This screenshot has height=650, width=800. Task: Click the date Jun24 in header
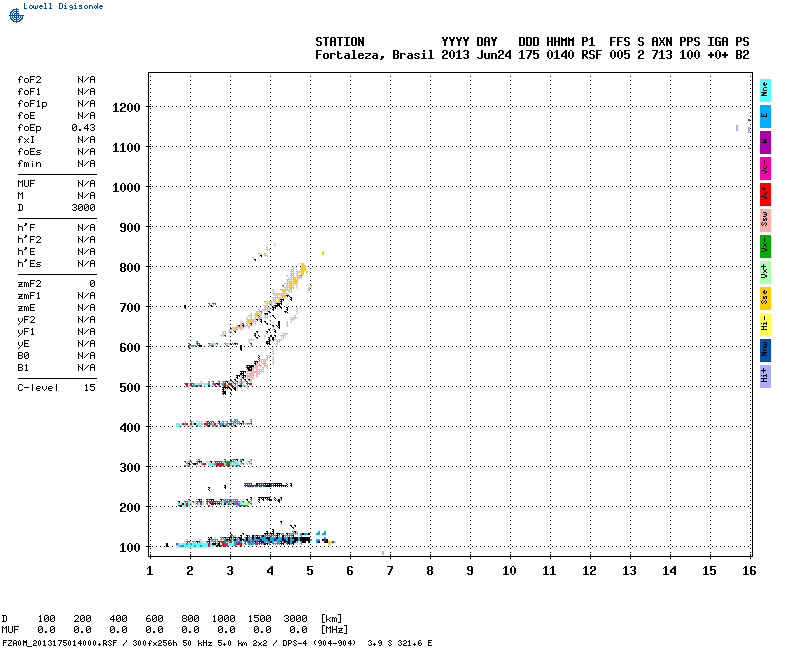click(494, 55)
